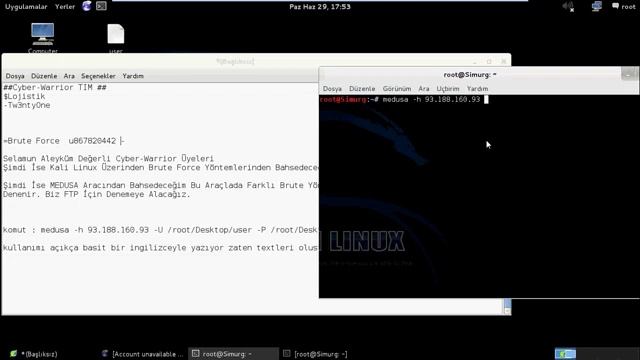
Task: Click the 'Denenir. Biz FTP' line
Action: pyautogui.click(x=97, y=194)
